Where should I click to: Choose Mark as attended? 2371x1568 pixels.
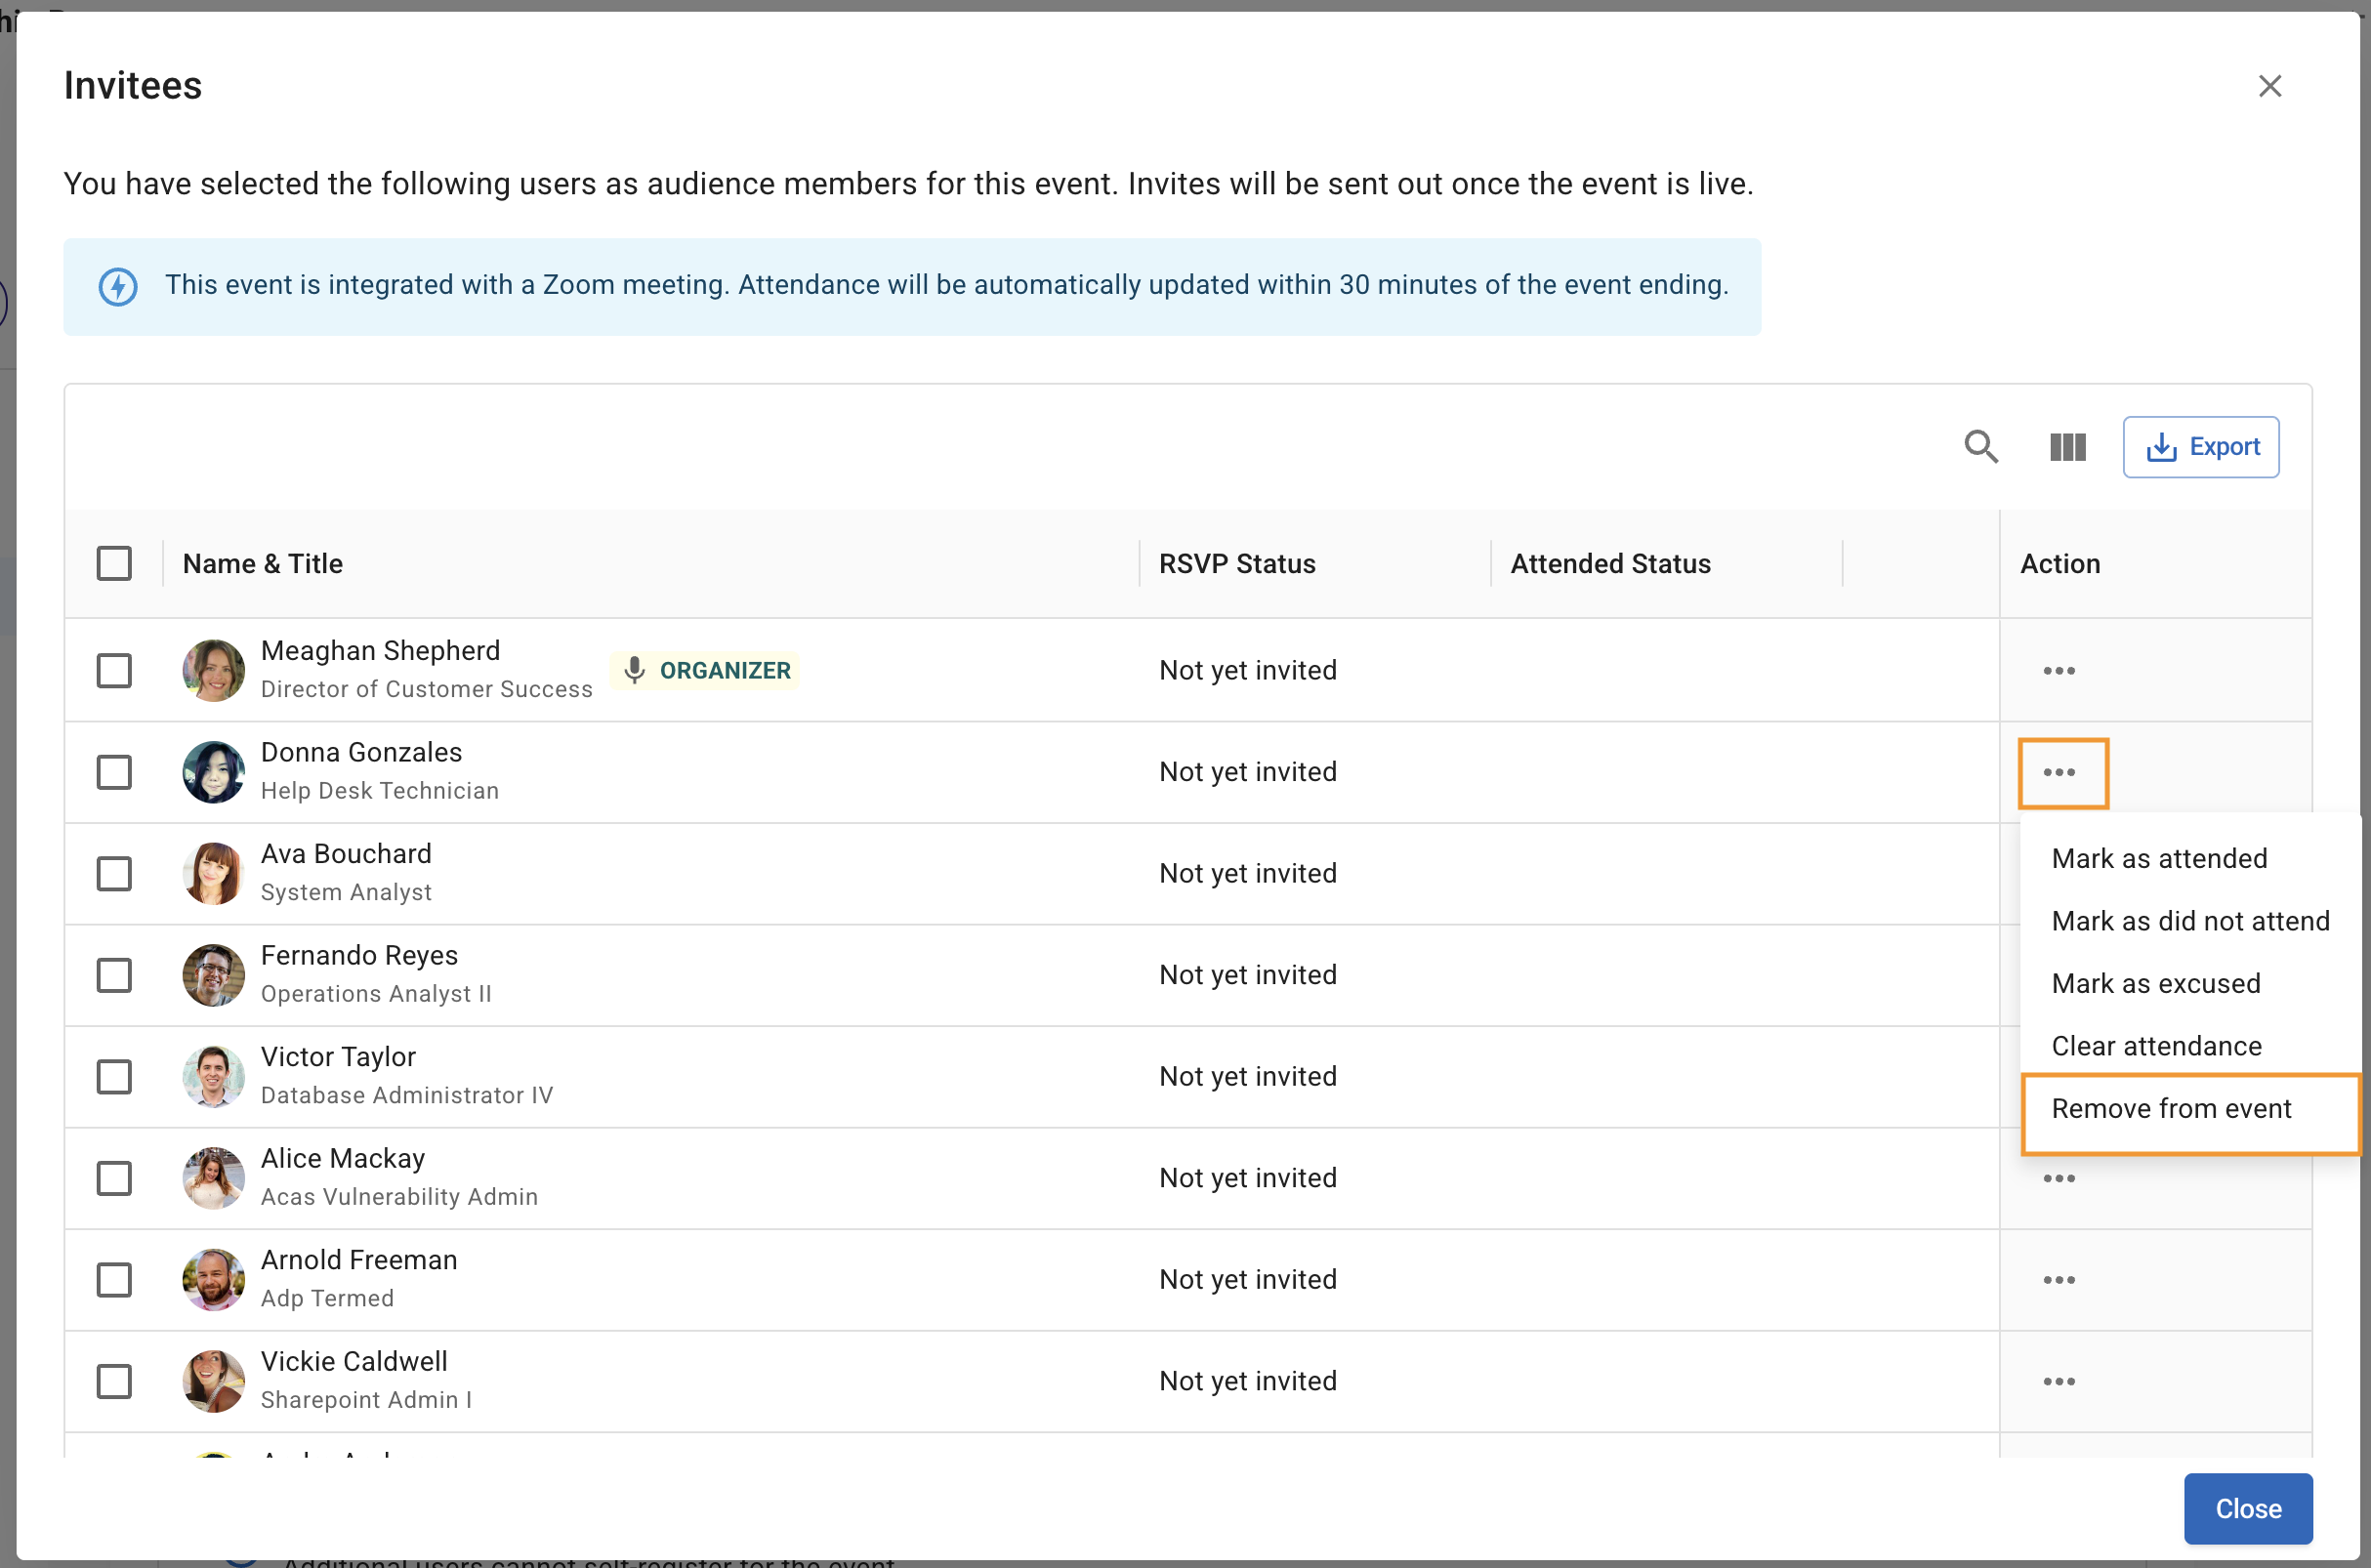2158,858
